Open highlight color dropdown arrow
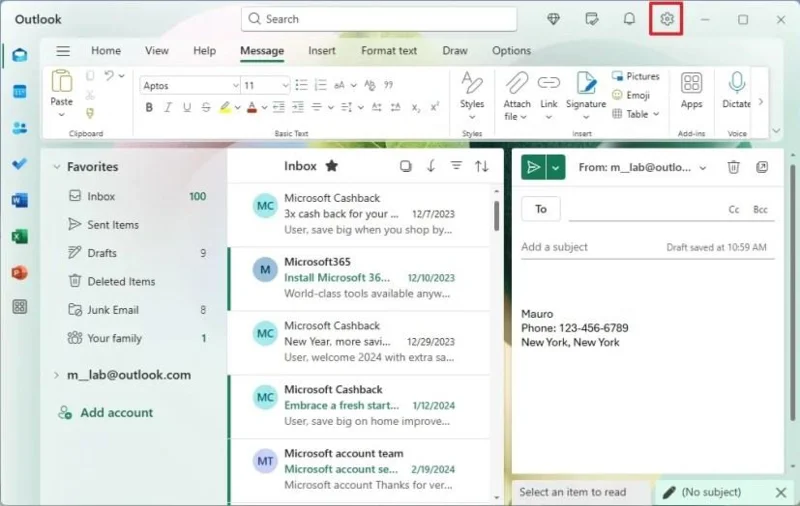The width and height of the screenshot is (800, 506). (x=238, y=108)
